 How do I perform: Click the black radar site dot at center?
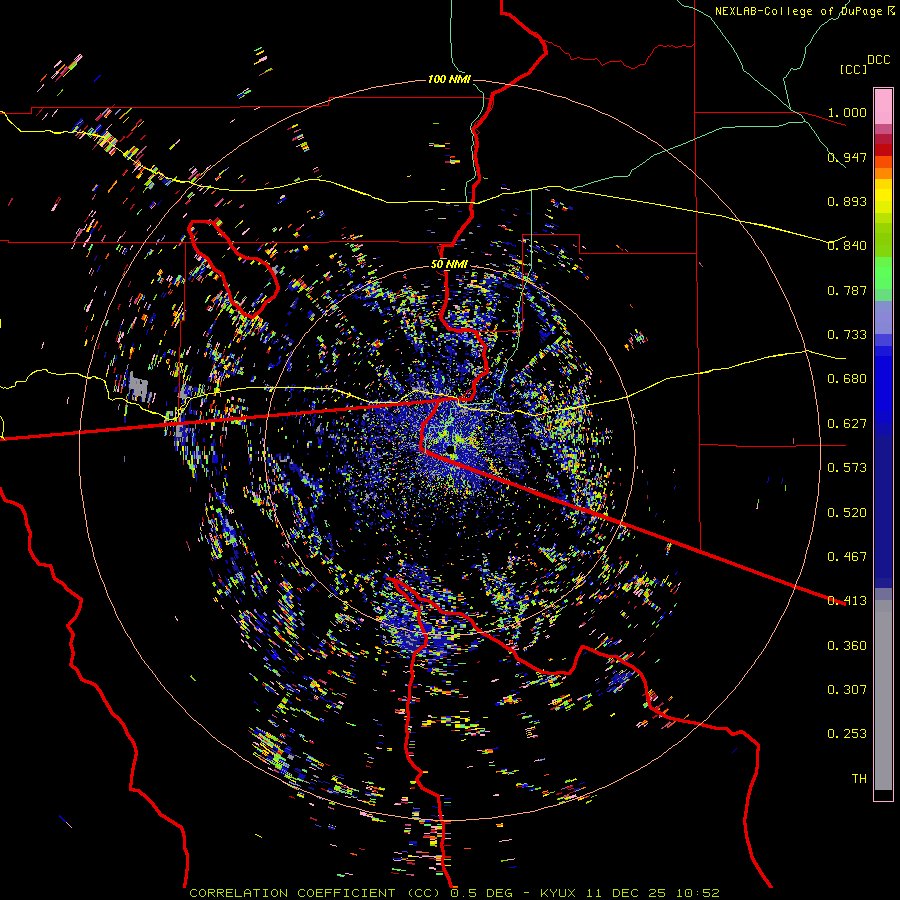(451, 449)
